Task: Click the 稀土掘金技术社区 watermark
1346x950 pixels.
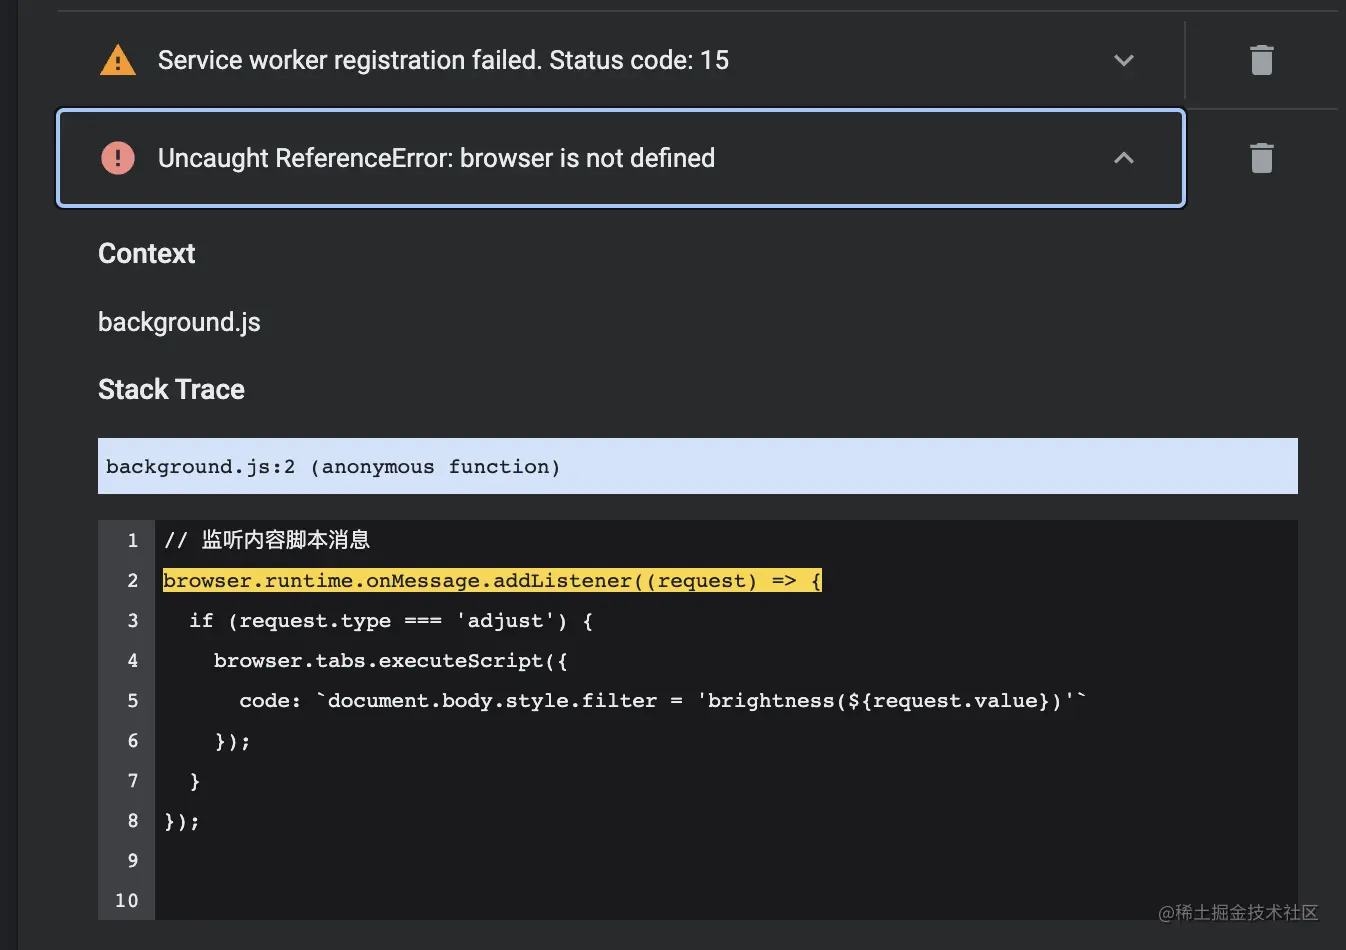Action: click(1238, 912)
